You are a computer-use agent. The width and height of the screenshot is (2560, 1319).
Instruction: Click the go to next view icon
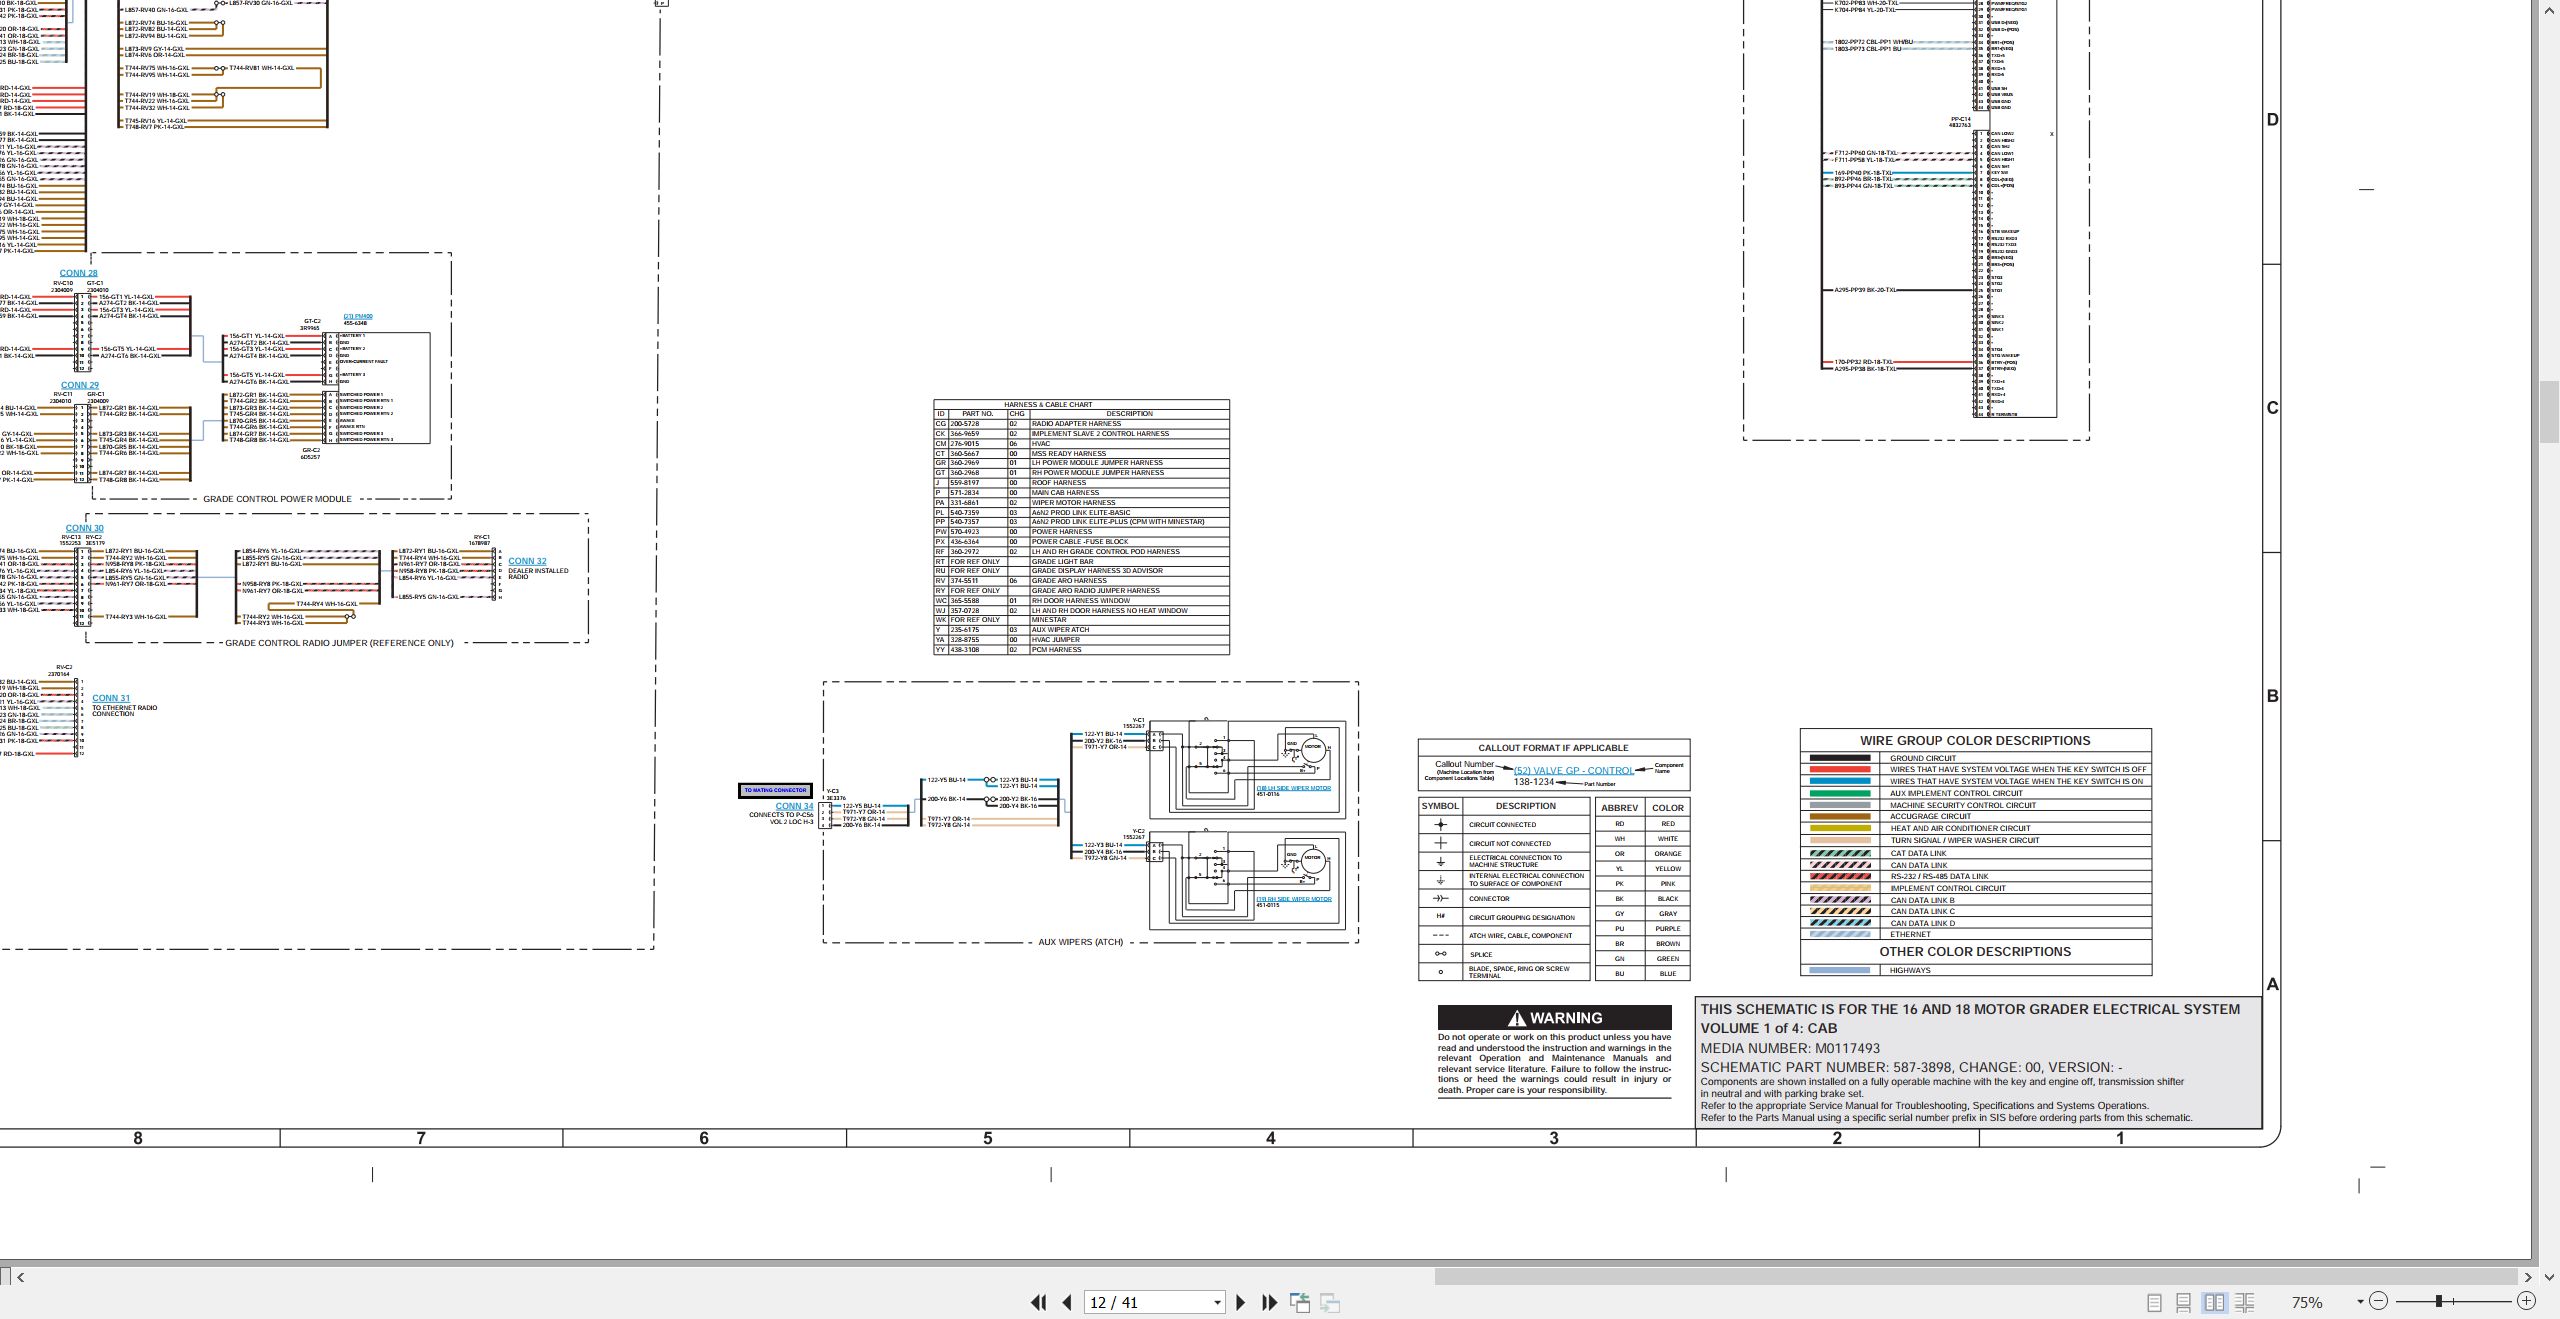[1330, 1302]
